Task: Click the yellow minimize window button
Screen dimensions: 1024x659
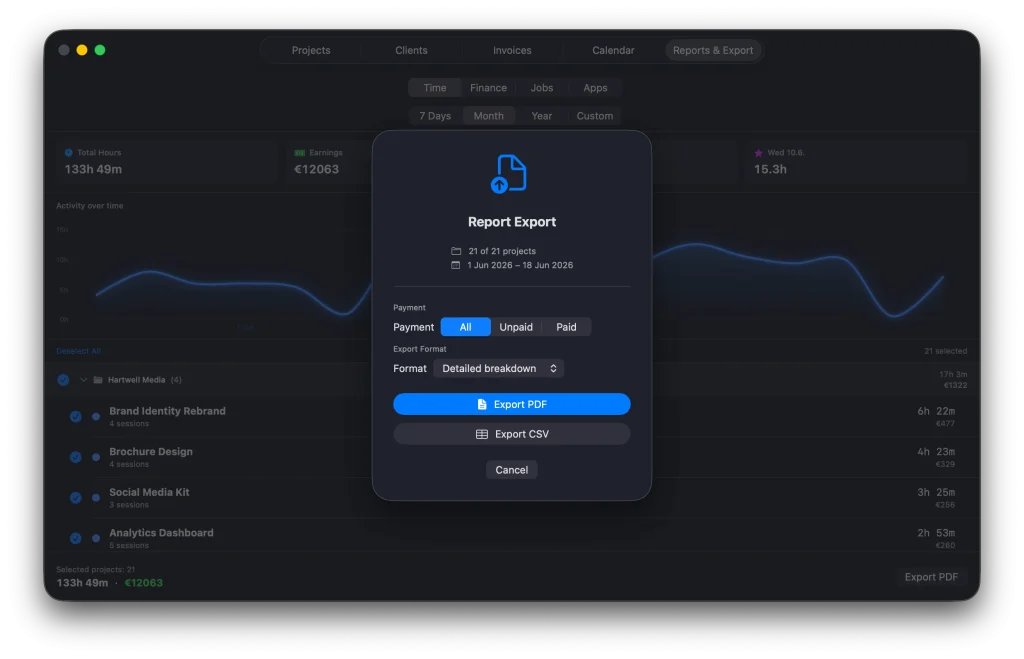Action: (82, 50)
